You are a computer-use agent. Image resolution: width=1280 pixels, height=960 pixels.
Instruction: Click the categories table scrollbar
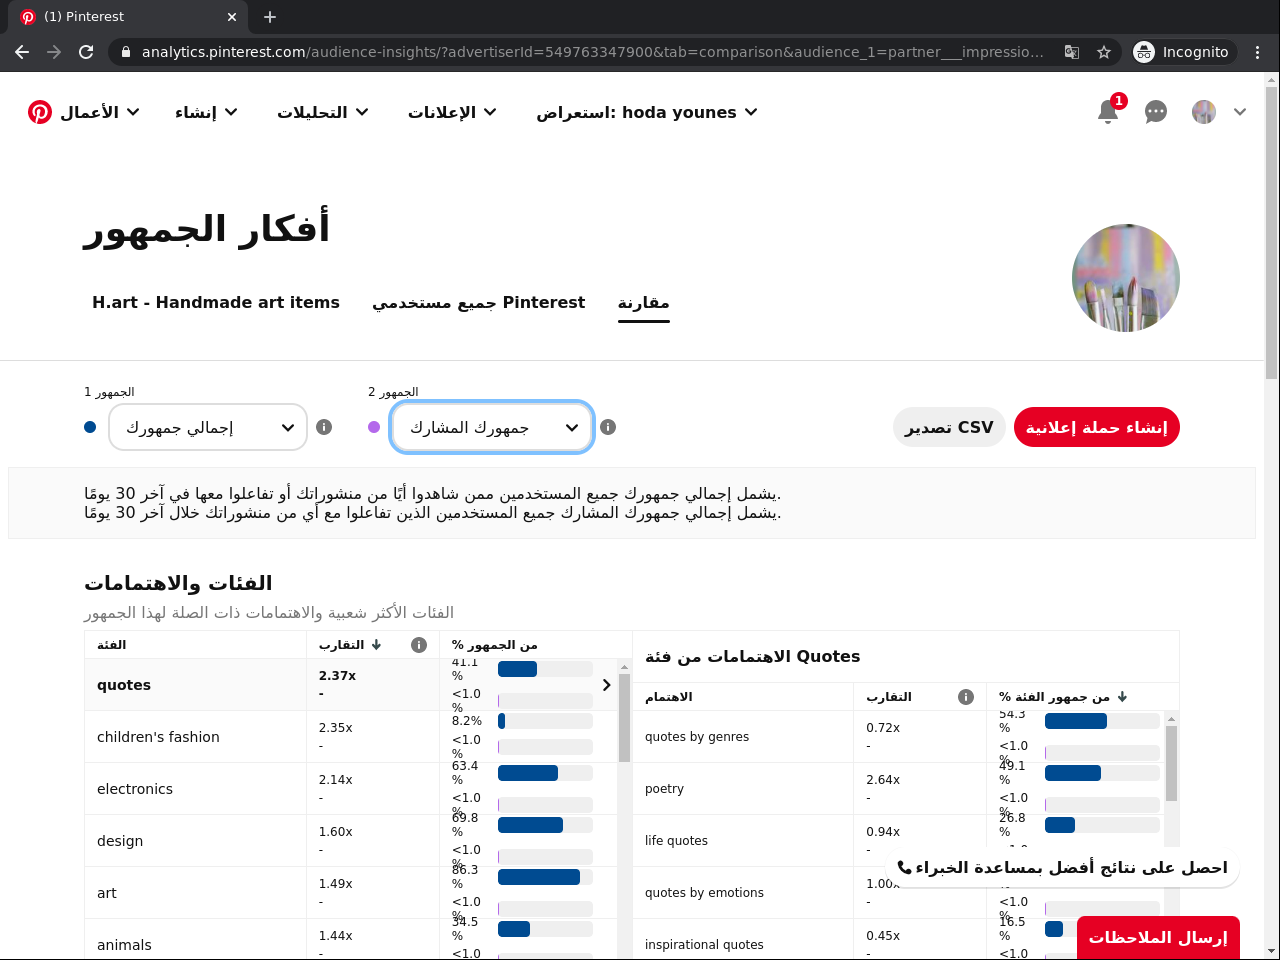tap(624, 717)
